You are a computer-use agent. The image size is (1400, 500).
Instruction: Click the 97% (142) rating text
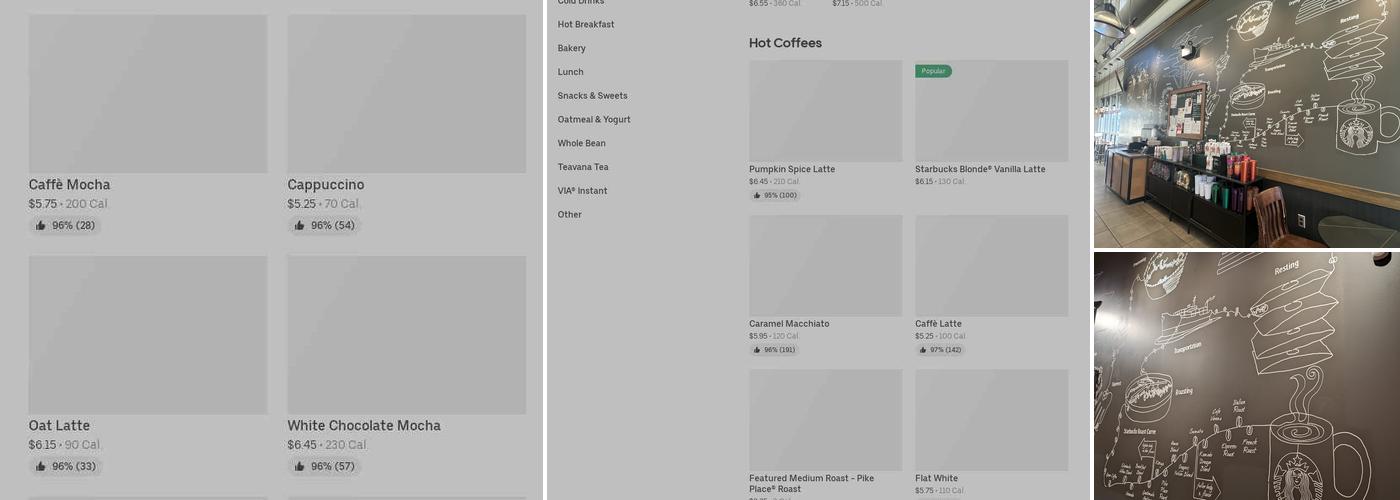946,350
